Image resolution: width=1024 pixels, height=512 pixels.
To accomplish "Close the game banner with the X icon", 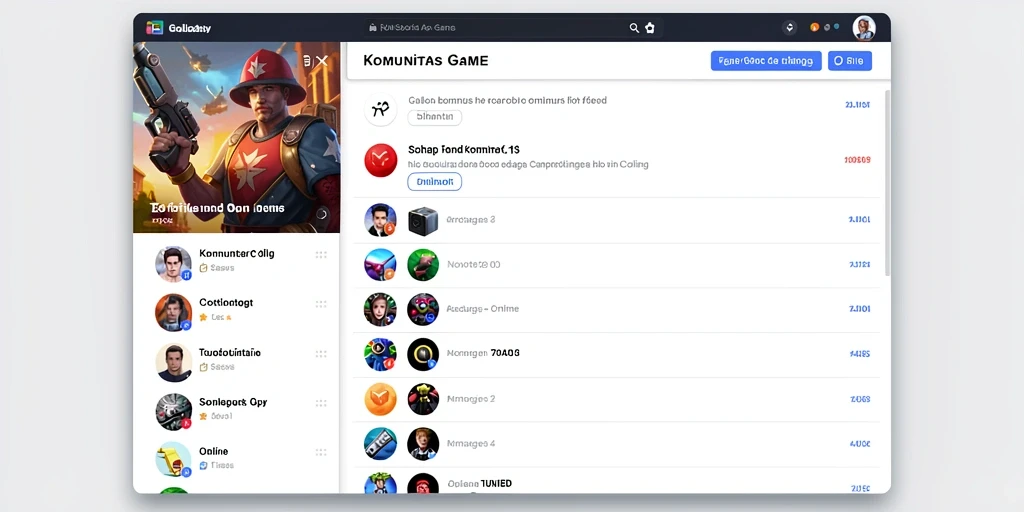I will [x=322, y=61].
